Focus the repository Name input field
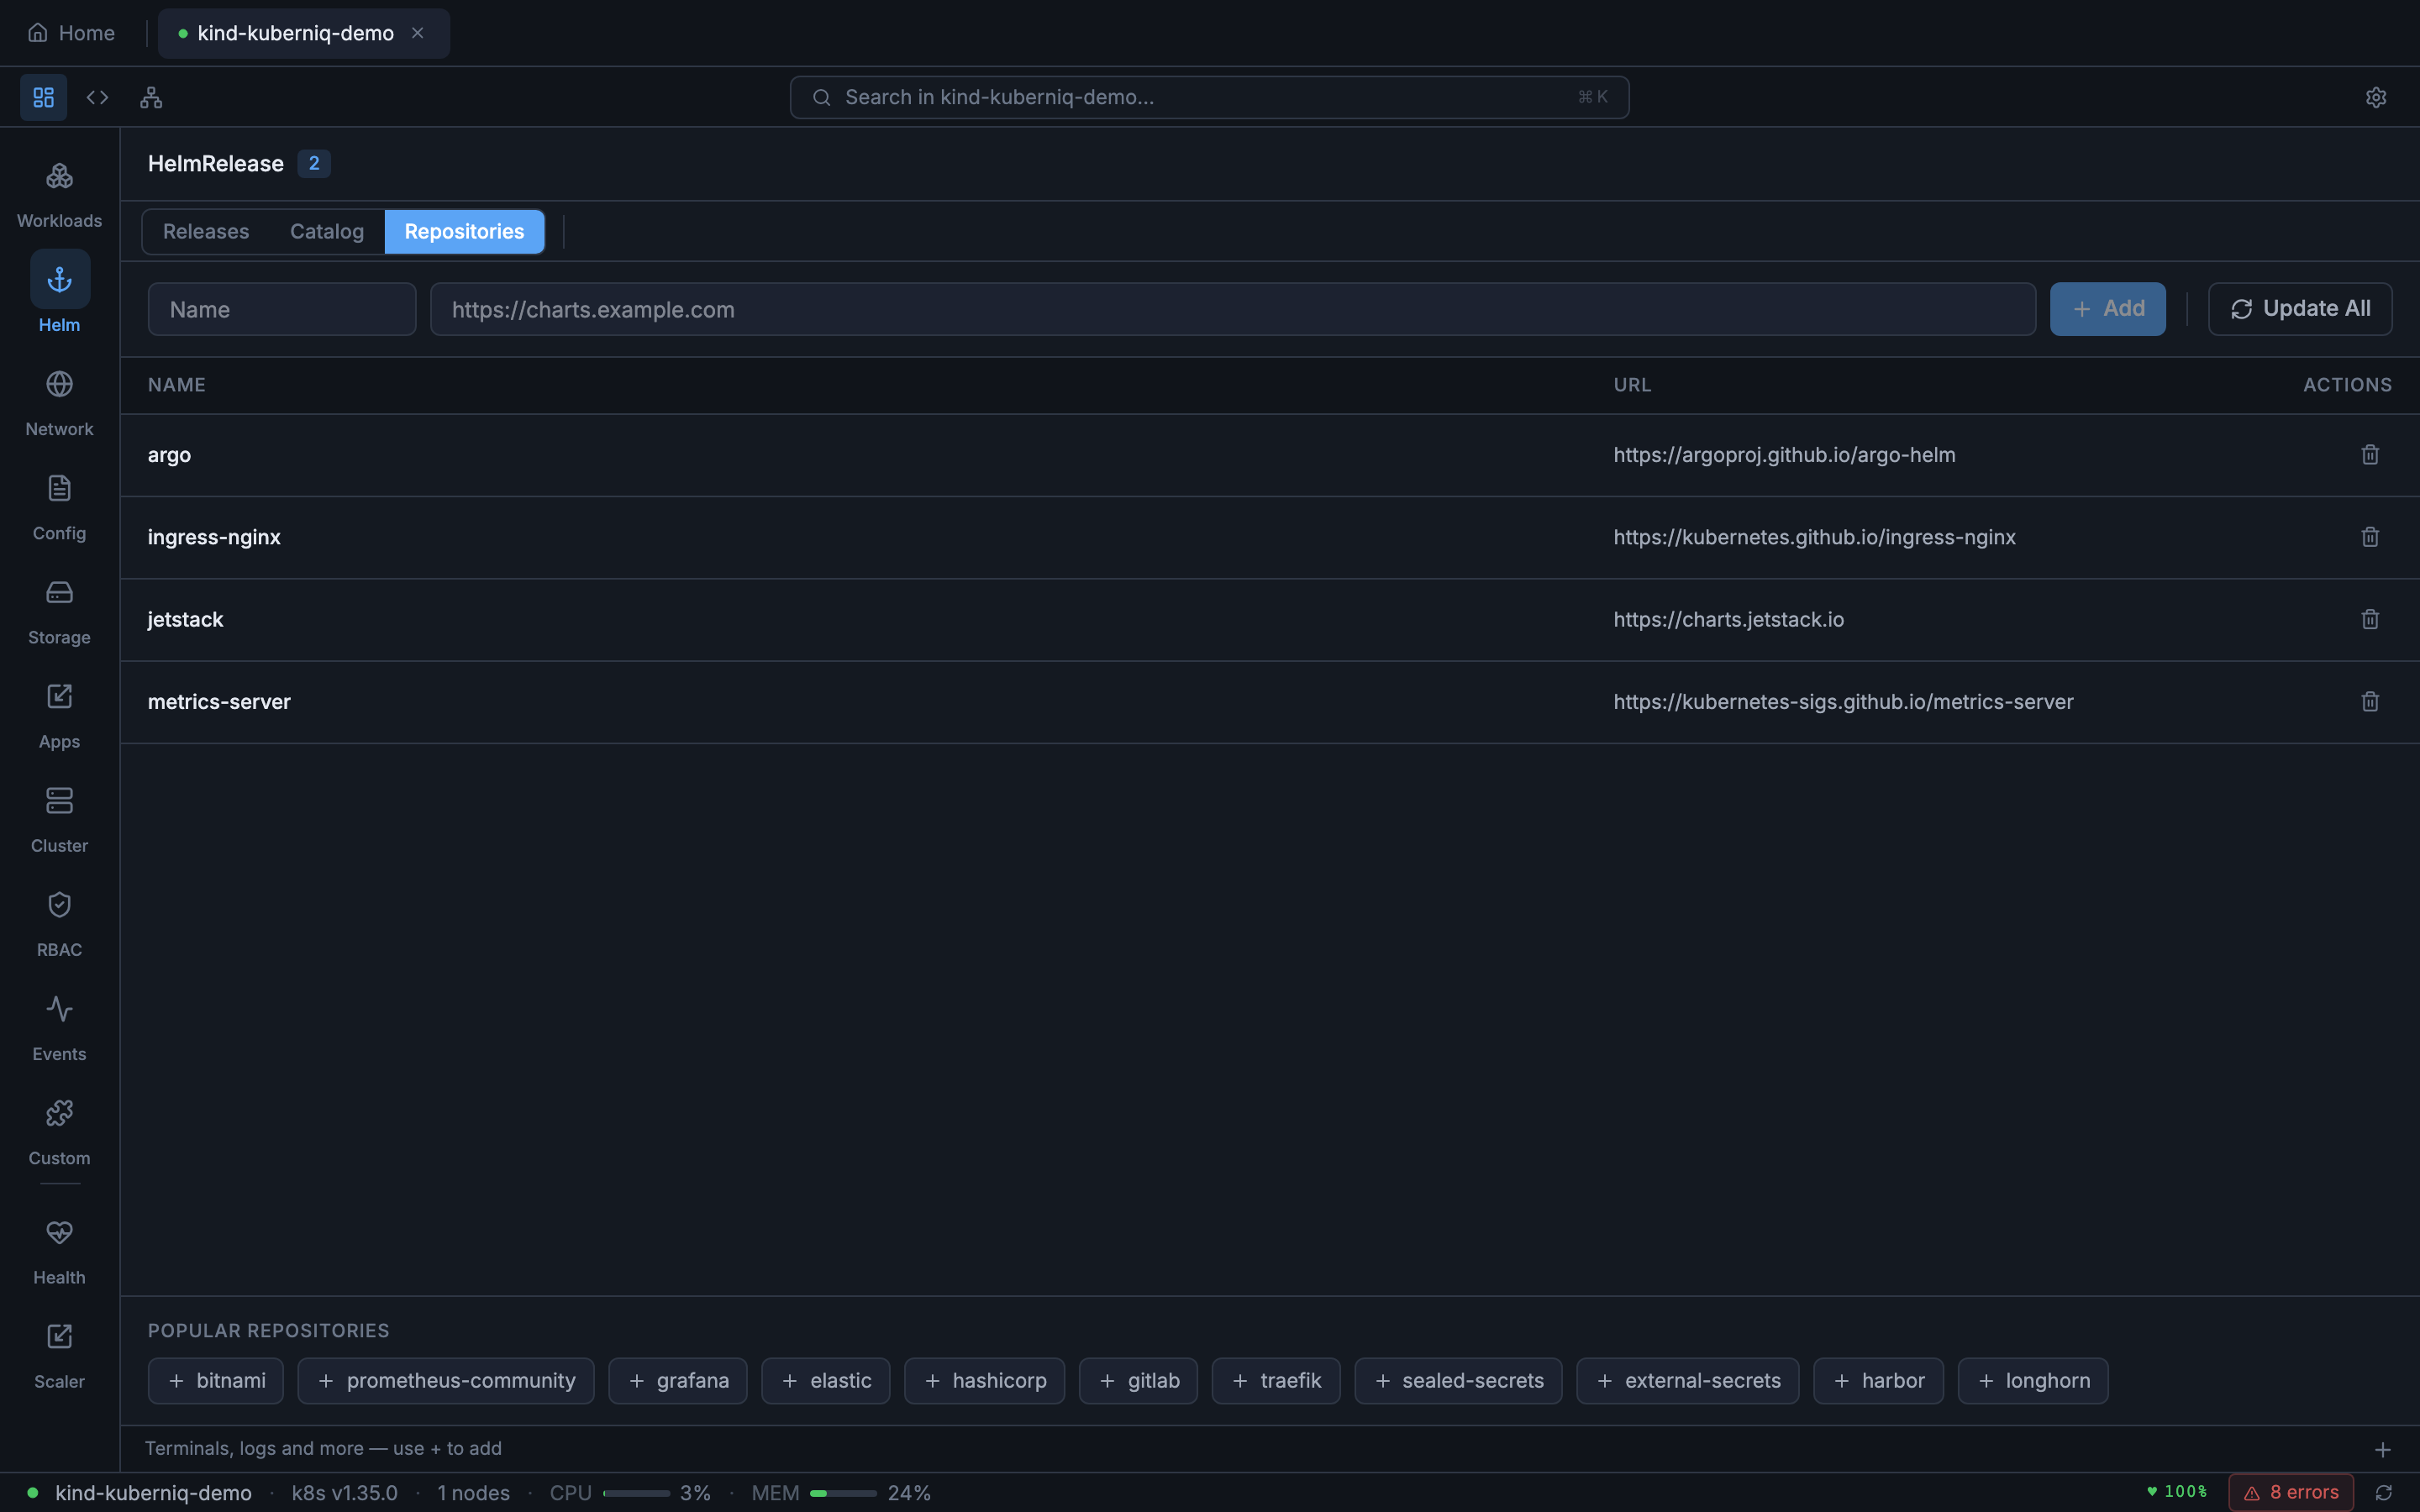Viewport: 2420px width, 1512px height. (281, 308)
